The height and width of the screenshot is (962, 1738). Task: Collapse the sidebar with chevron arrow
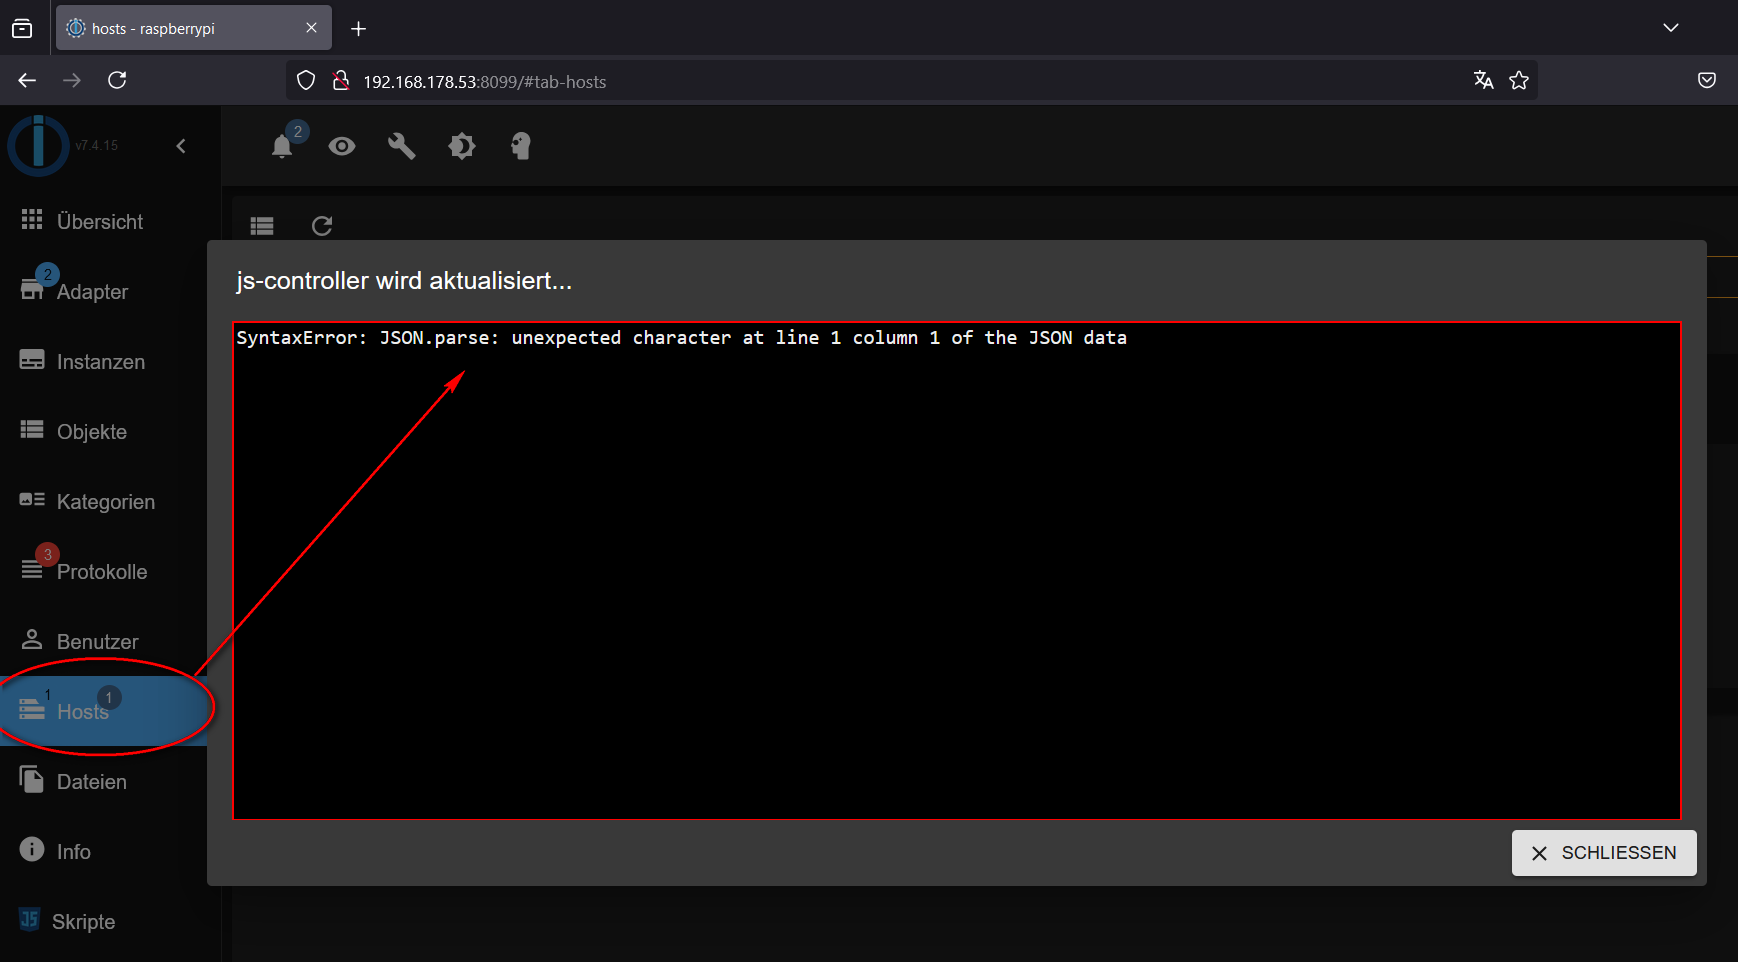181,146
